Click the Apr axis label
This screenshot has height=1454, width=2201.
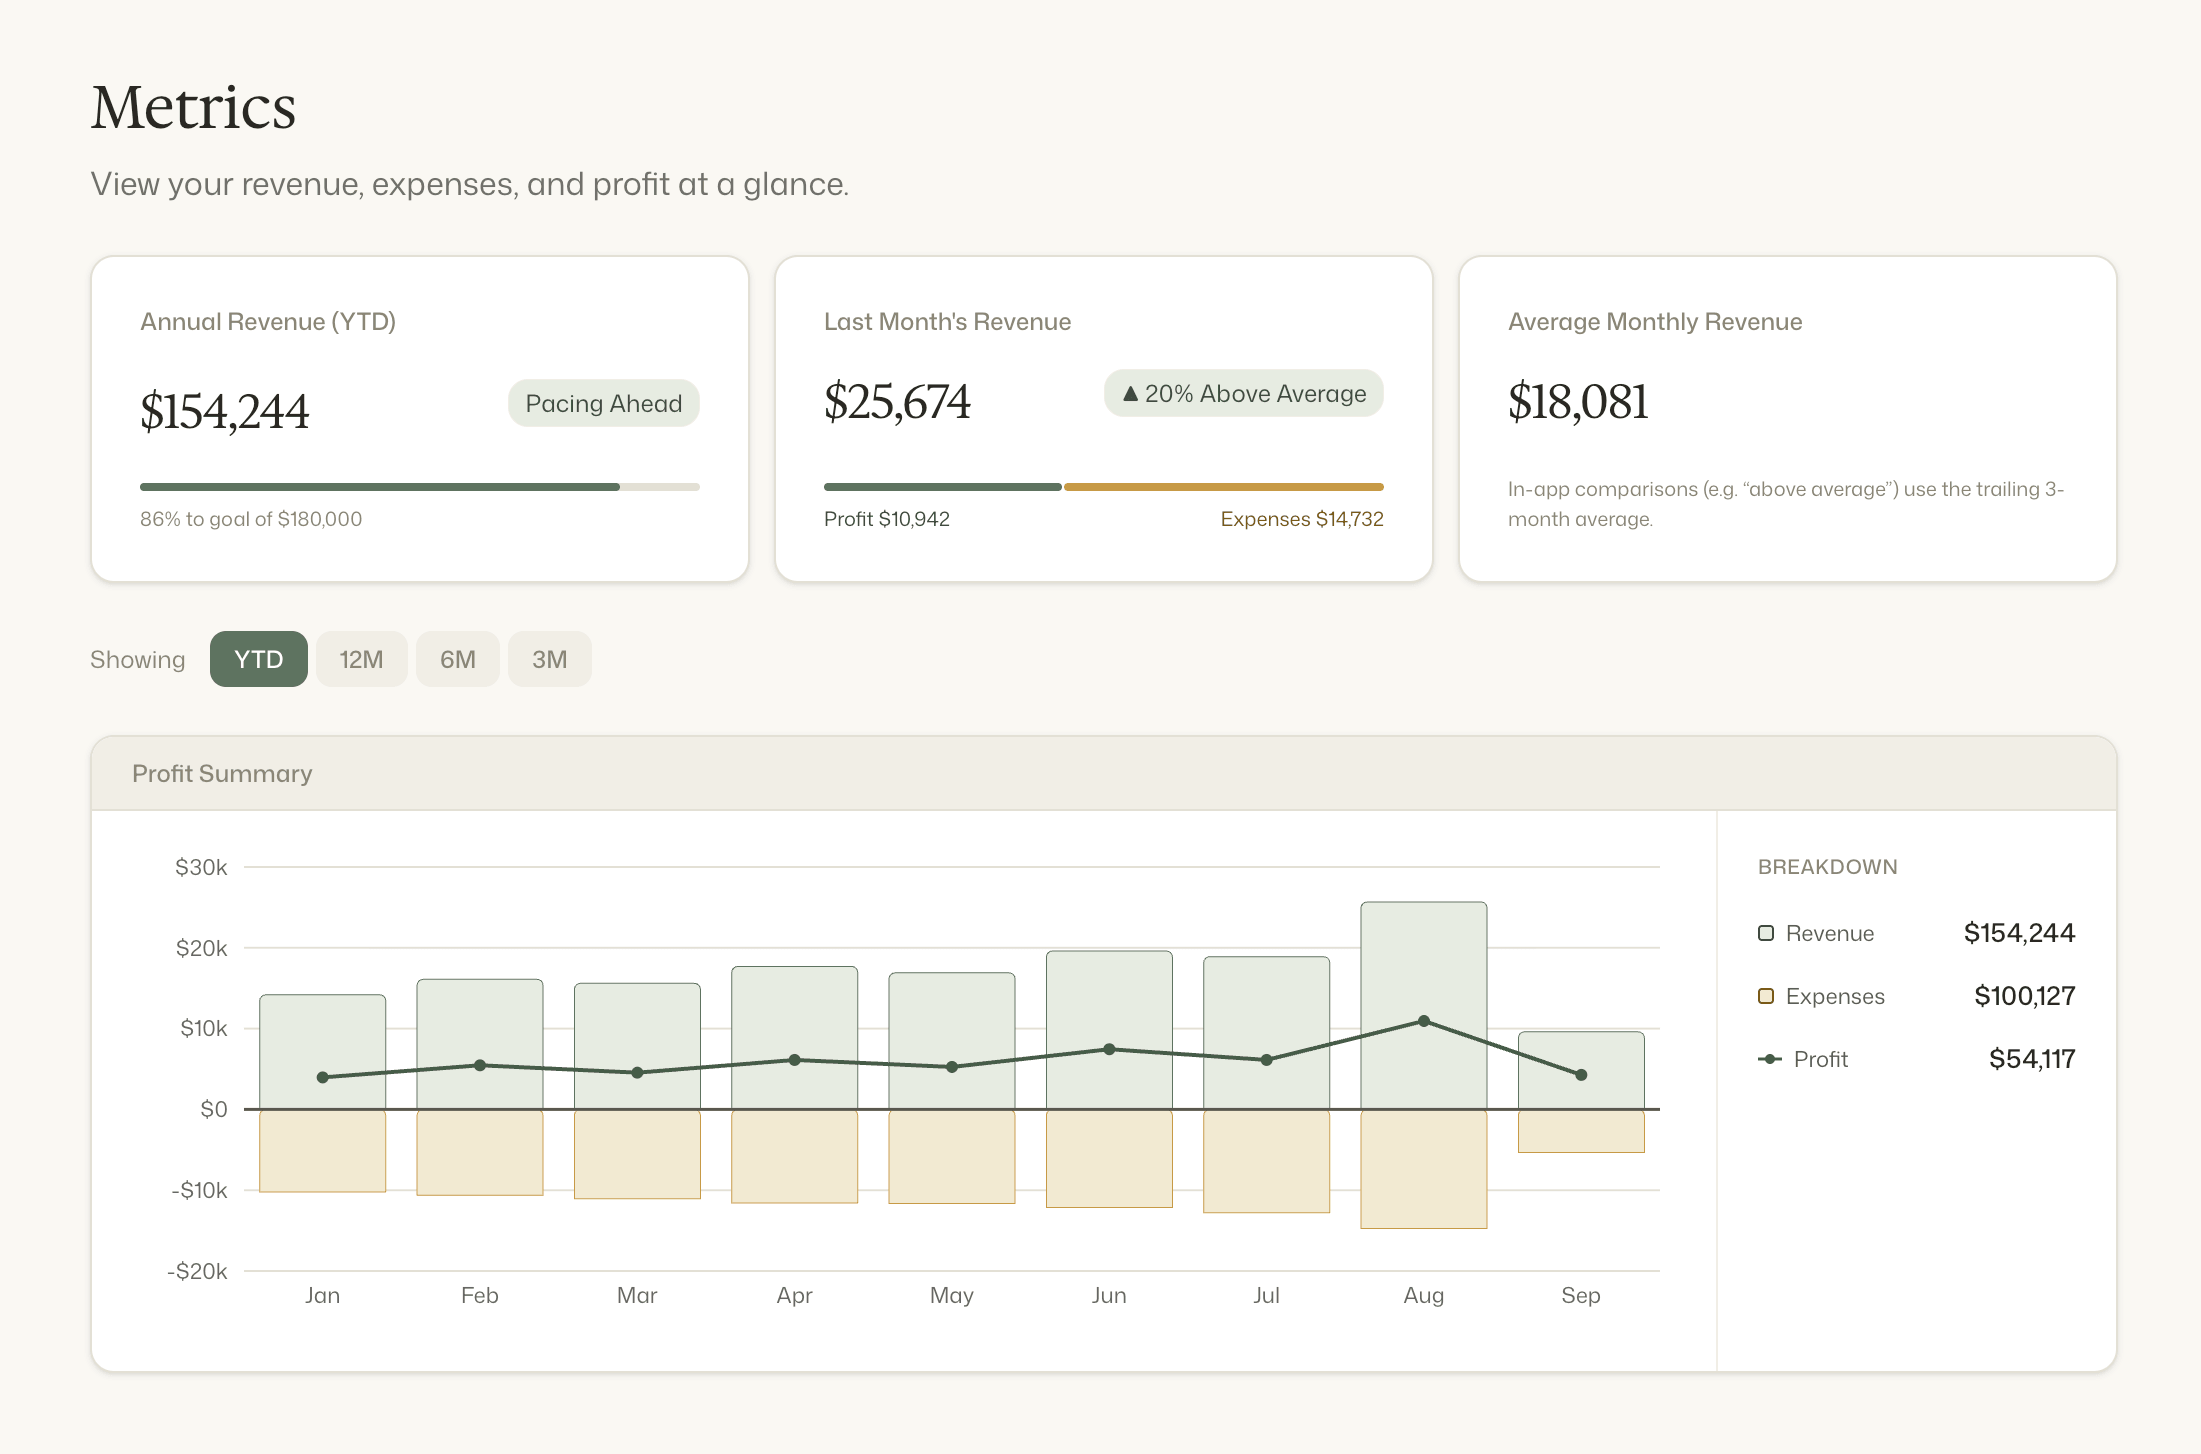click(794, 1295)
